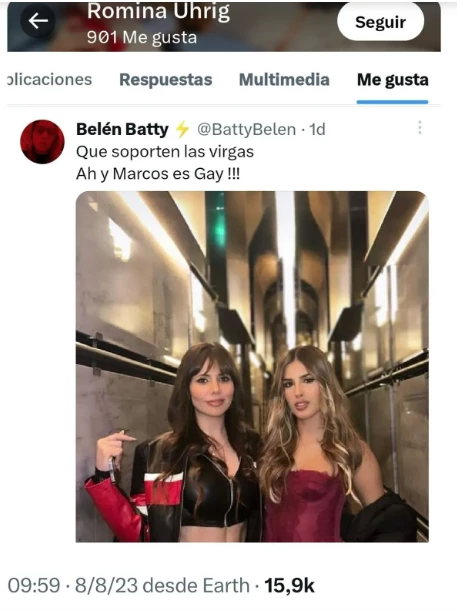Open the partially visible Publicaciones tab
457x611 pixels.
click(50, 79)
